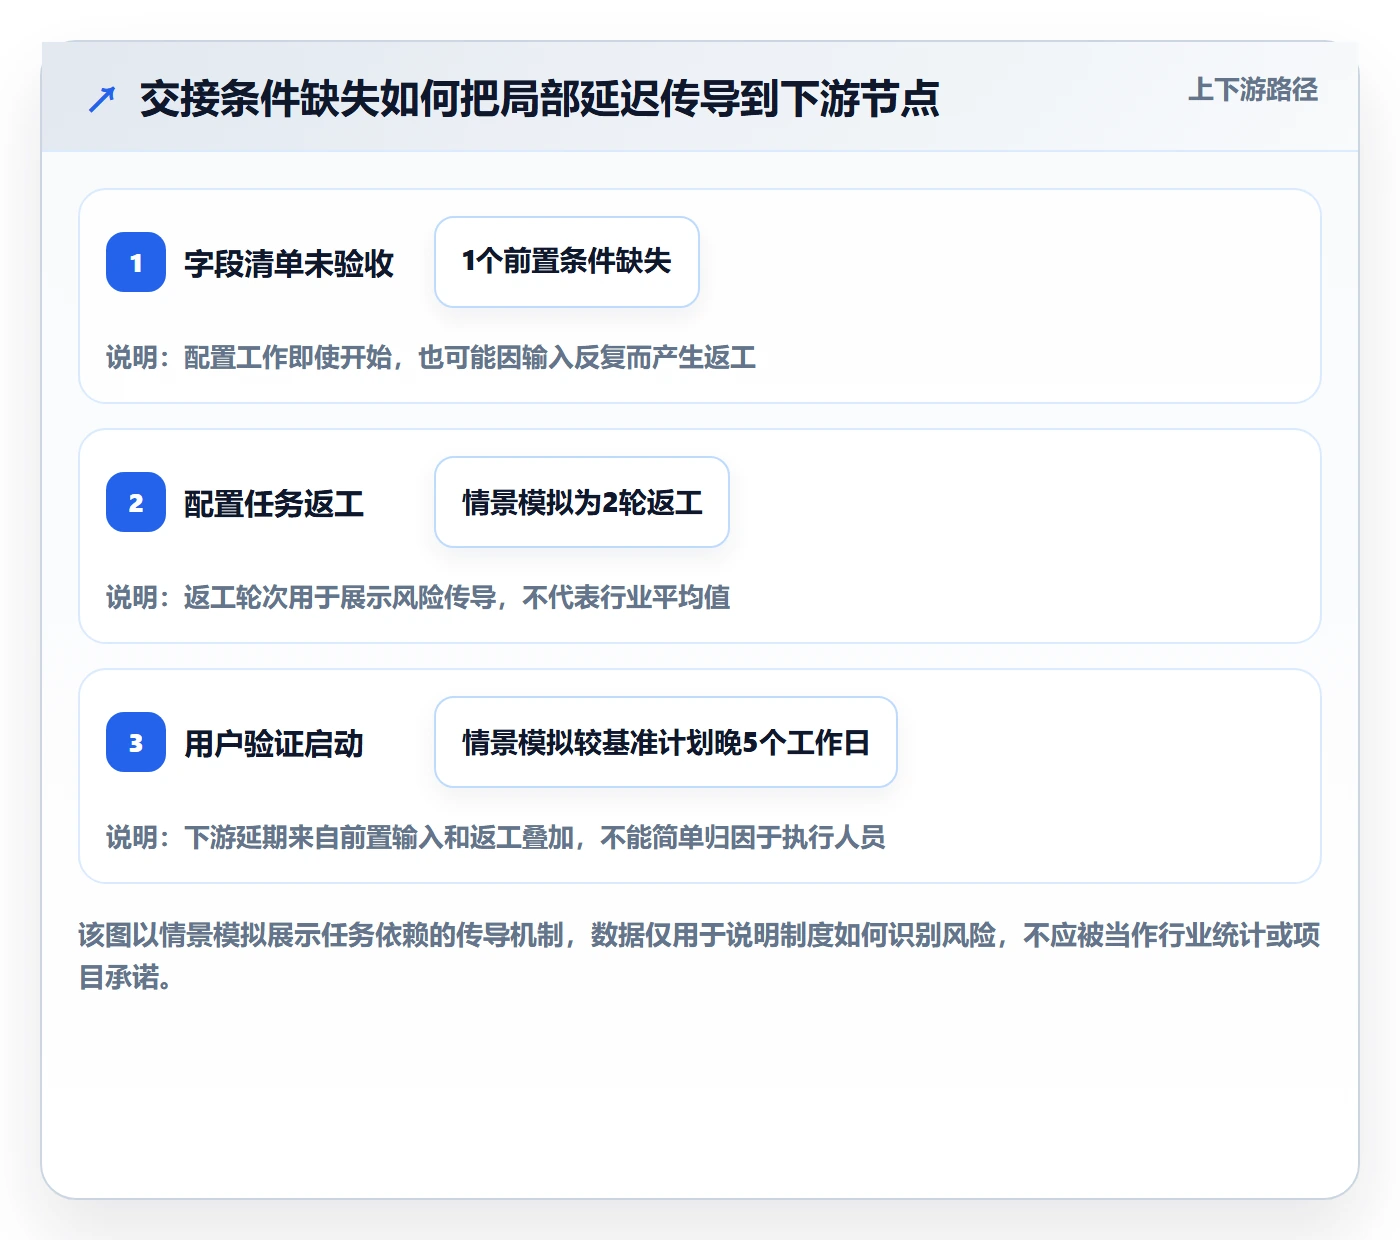
Task: Click the note starting 说明：下游延期来自前置输入
Action: click(x=496, y=838)
